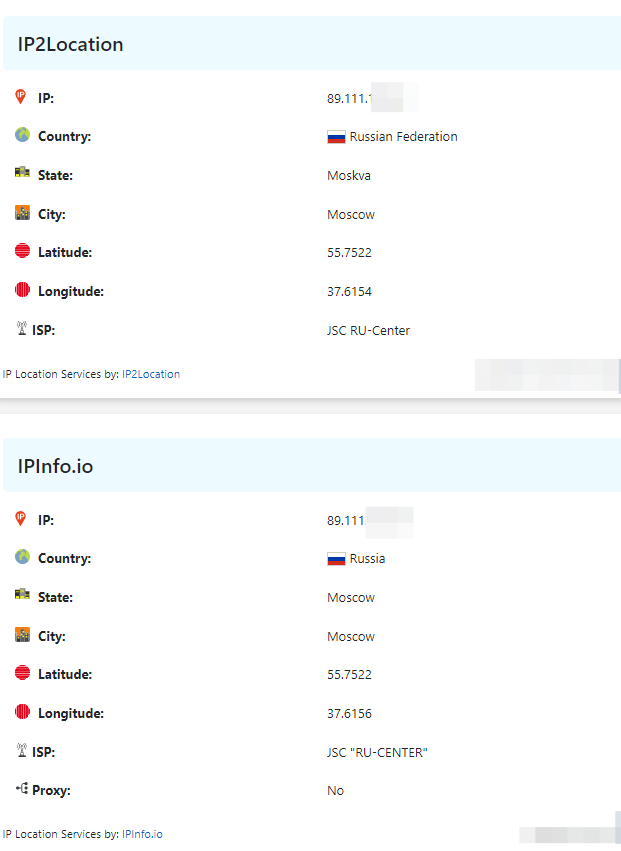This screenshot has width=621, height=851.
Task: Click the IP2Location section heading
Action: [x=71, y=45]
